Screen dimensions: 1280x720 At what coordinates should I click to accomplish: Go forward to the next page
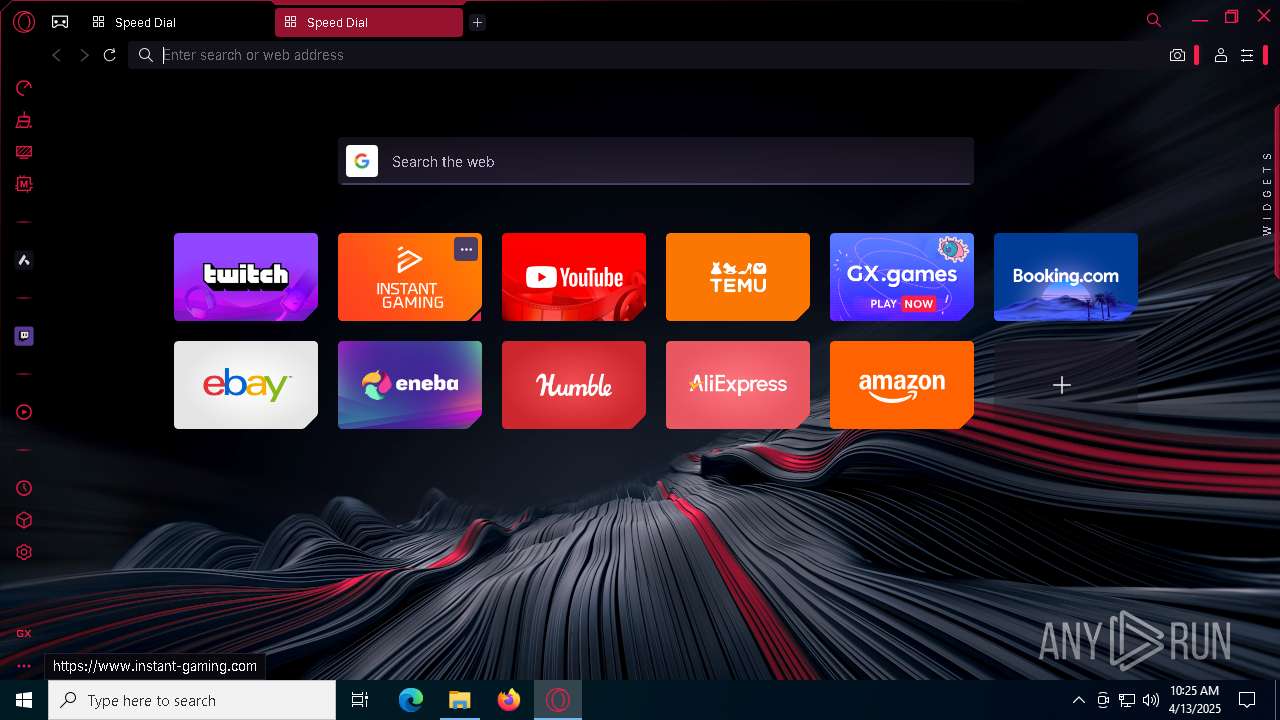[84, 55]
